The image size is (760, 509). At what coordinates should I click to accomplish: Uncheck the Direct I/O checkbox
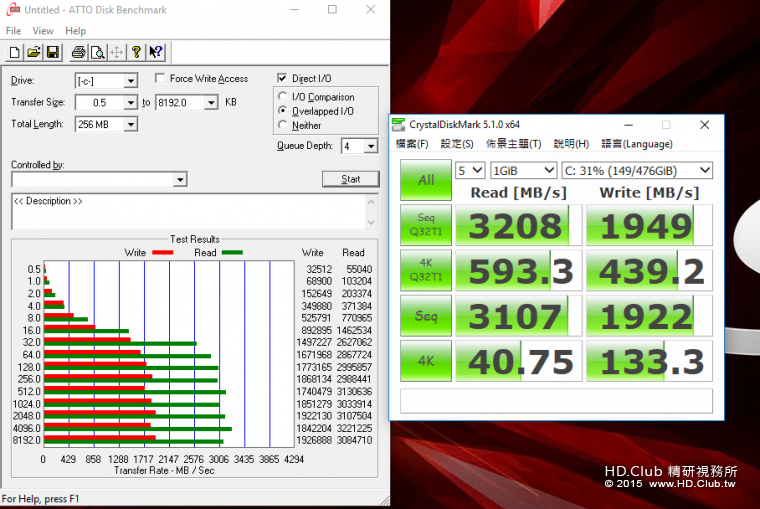[283, 79]
